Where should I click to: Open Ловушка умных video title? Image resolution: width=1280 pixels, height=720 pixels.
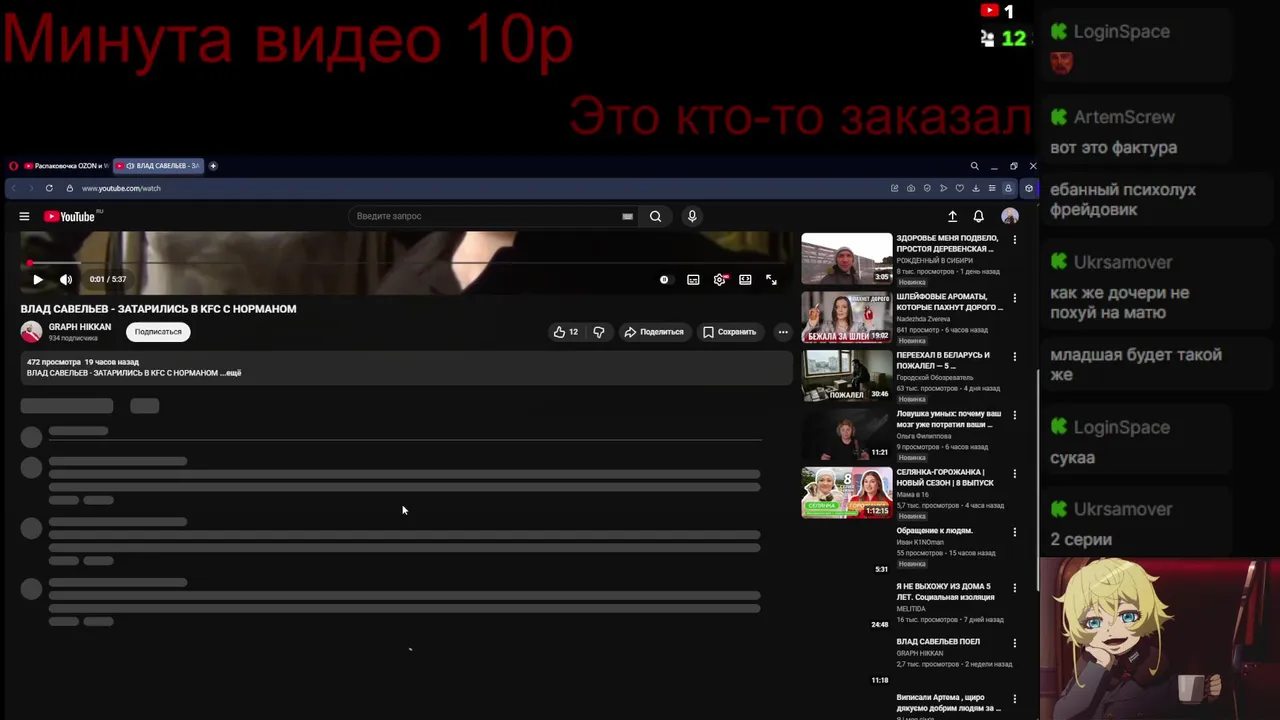(x=948, y=419)
